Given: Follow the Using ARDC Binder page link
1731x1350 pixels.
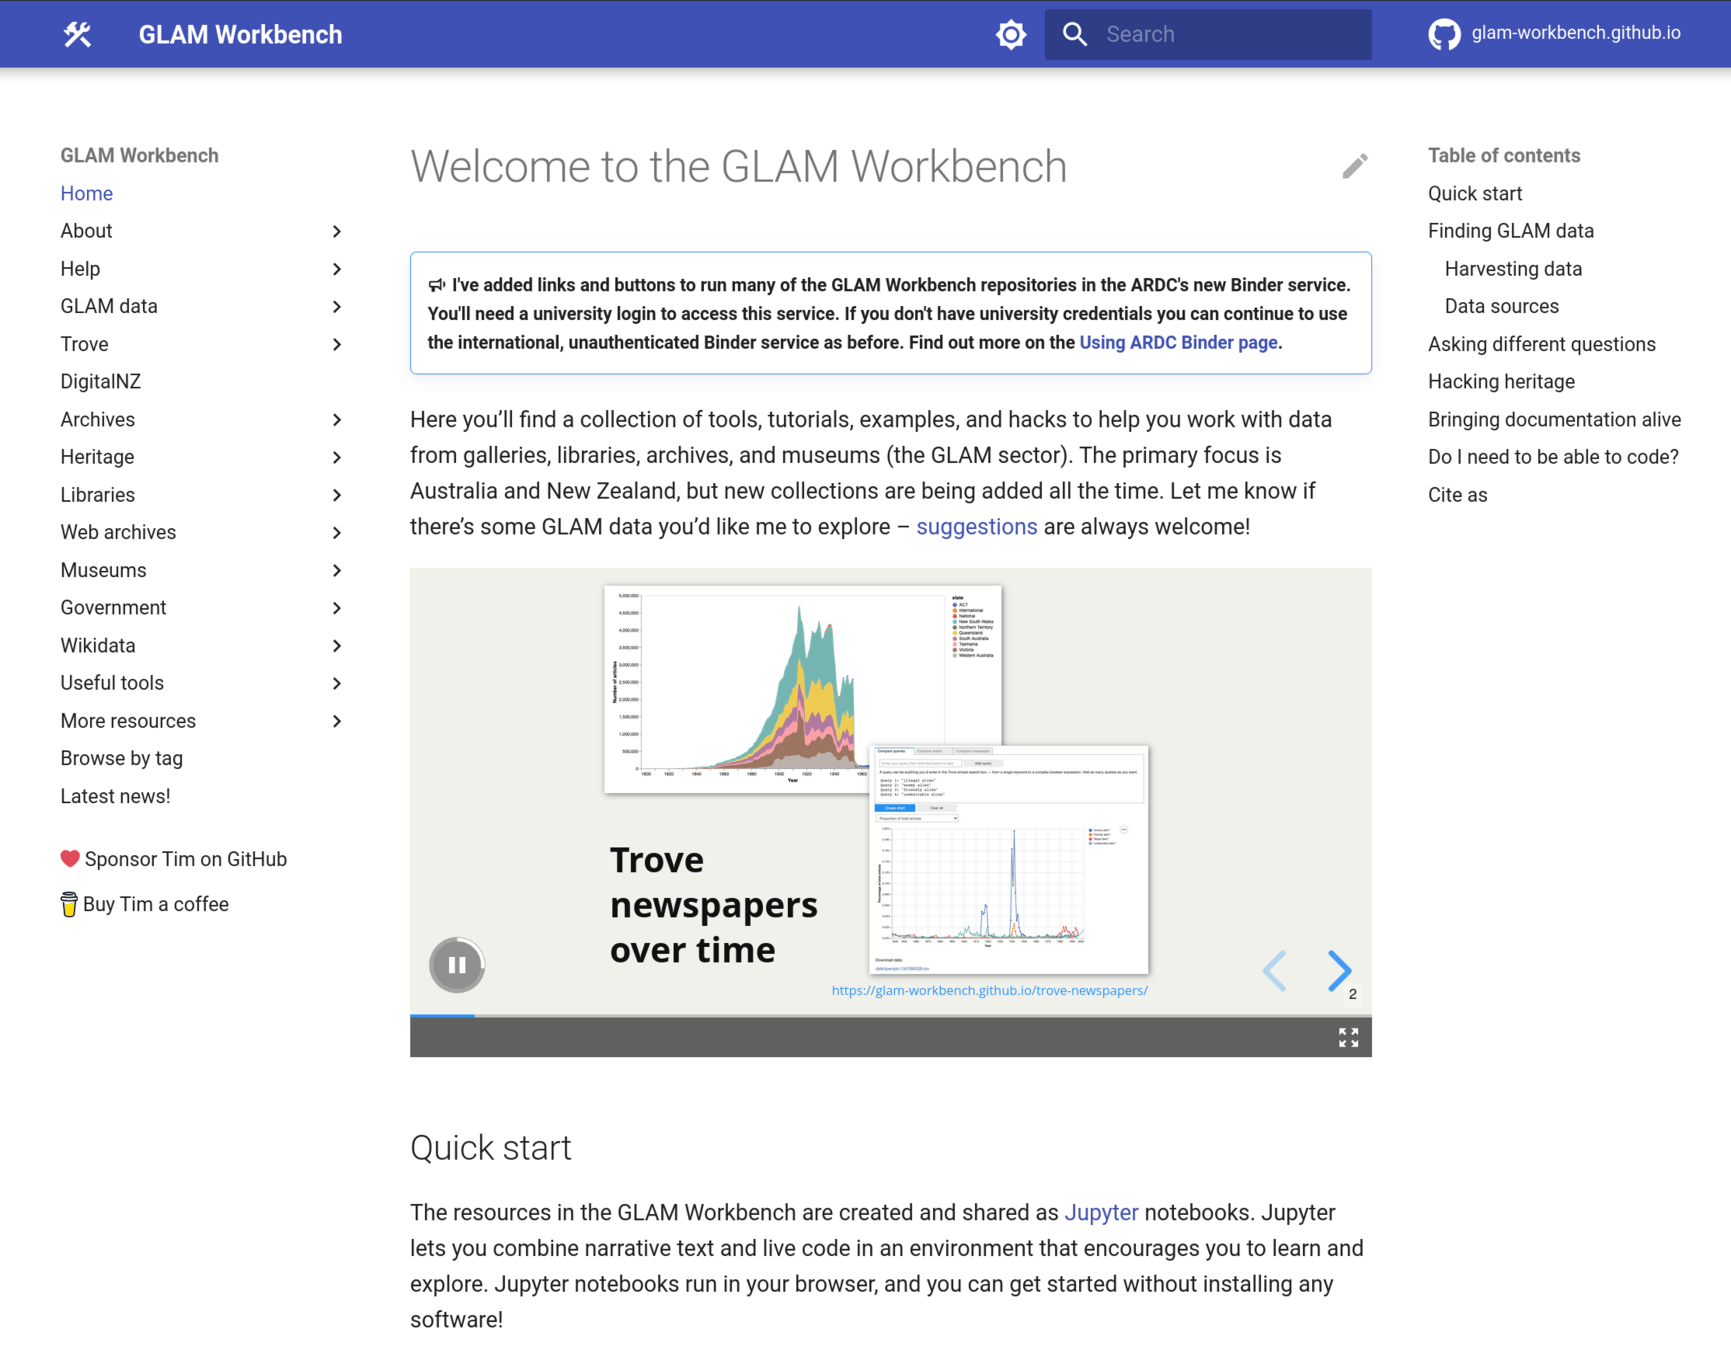Looking at the screenshot, I should (1178, 342).
